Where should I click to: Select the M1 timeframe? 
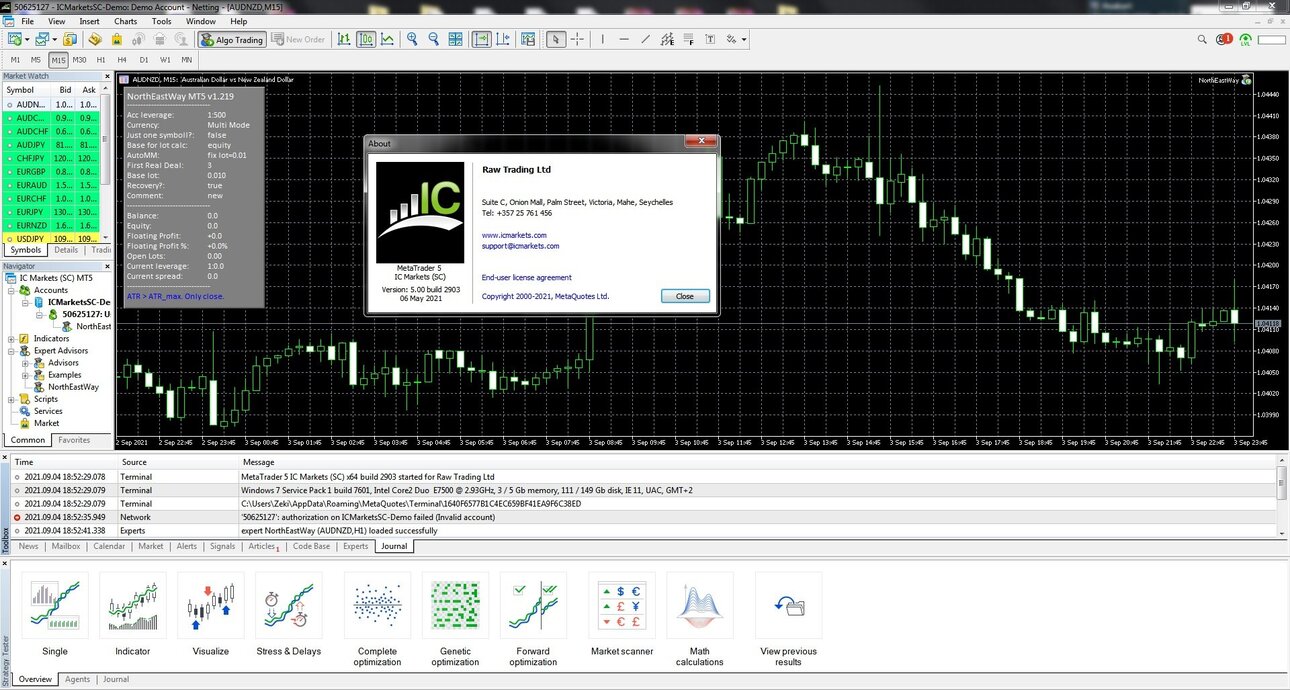tap(15, 60)
